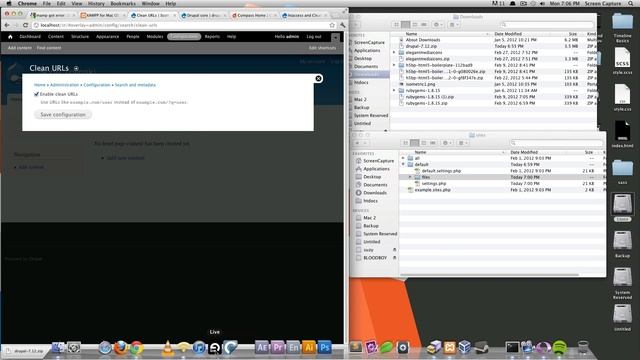Add Clean URLs page to shortcuts
Image resolution: width=640 pixels, height=360 pixels.
coord(76,69)
